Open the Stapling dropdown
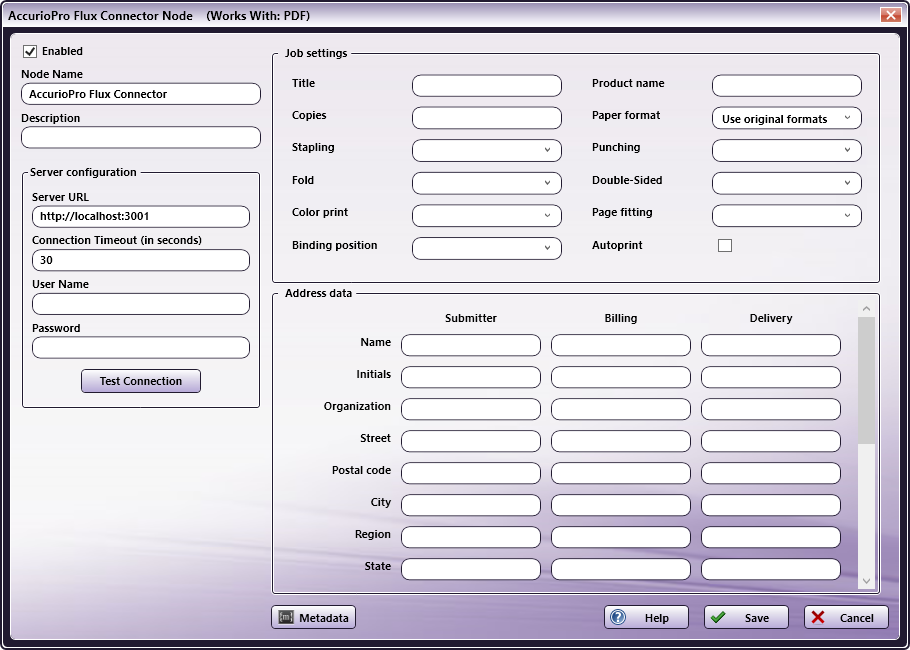This screenshot has height=650, width=910. point(487,150)
